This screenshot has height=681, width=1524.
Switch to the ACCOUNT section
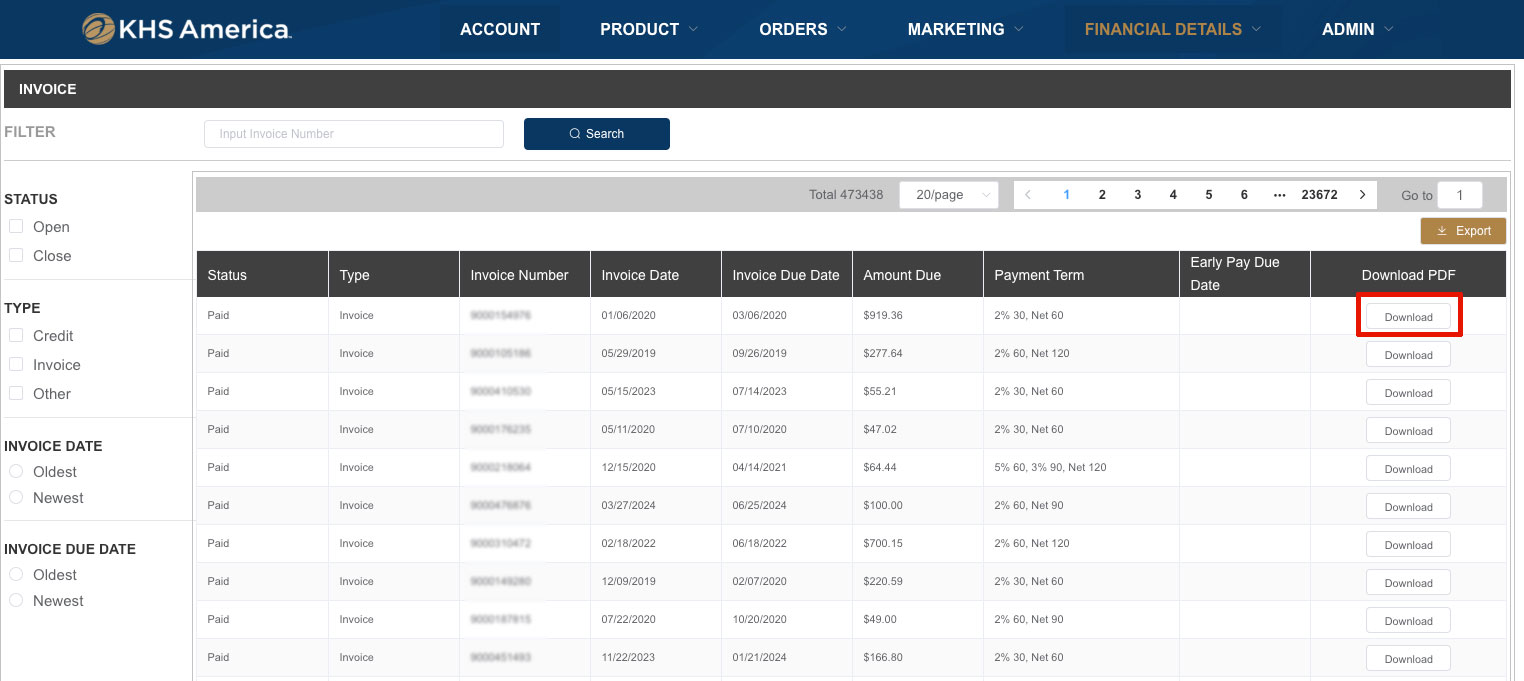pos(499,29)
